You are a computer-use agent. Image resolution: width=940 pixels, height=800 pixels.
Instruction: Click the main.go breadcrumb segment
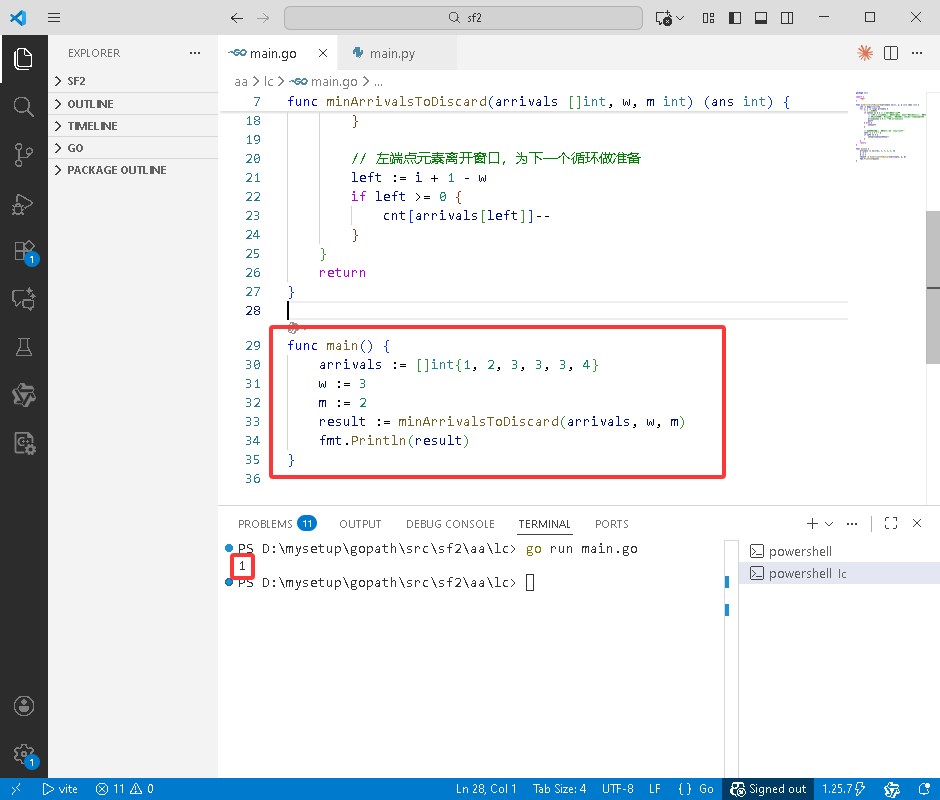click(324, 82)
